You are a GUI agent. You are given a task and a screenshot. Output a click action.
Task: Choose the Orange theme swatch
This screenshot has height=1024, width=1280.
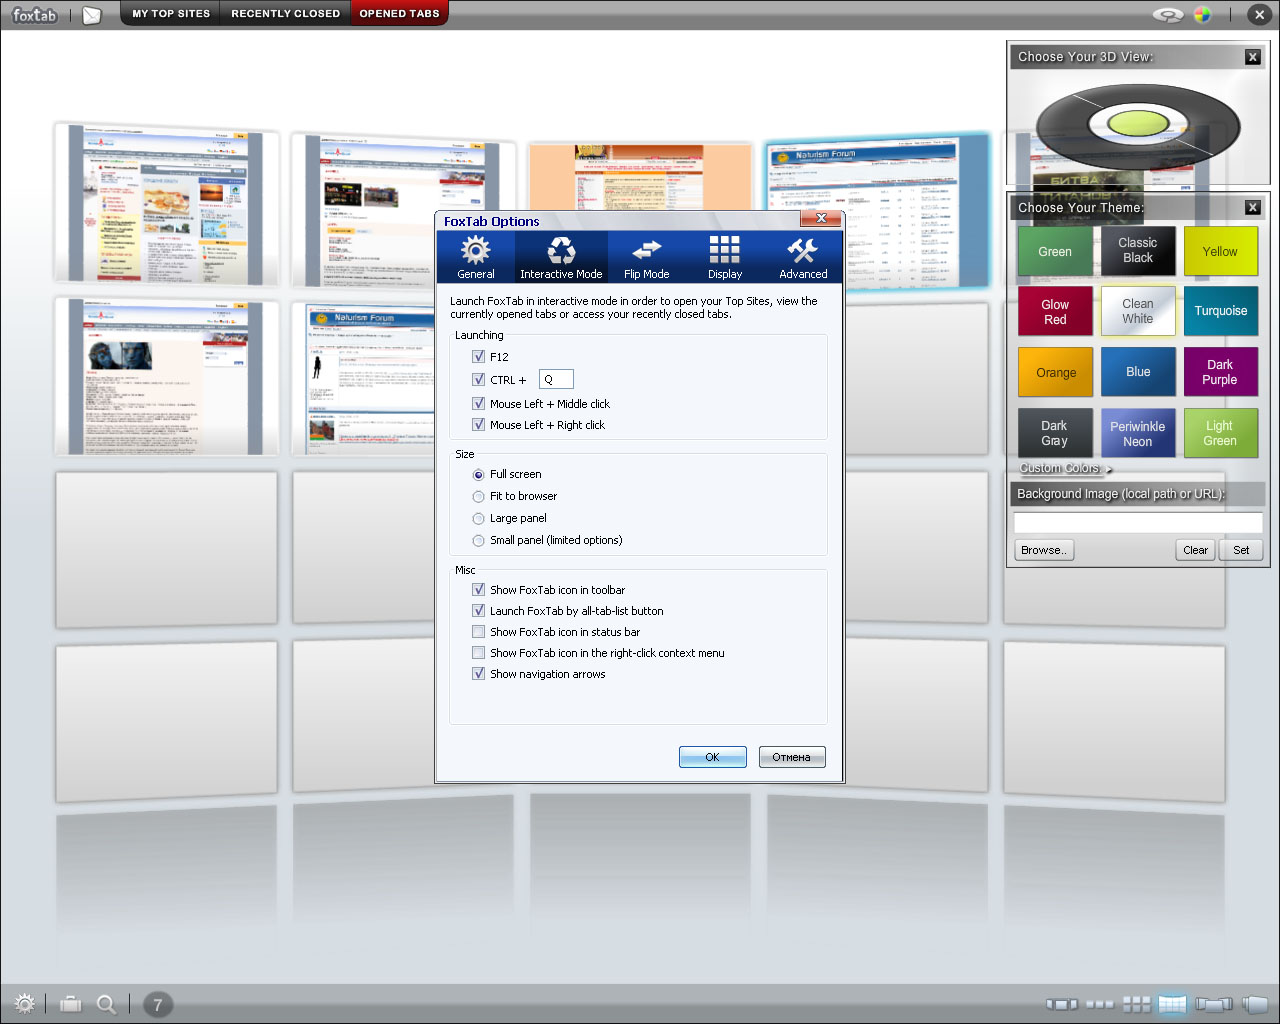(1055, 372)
